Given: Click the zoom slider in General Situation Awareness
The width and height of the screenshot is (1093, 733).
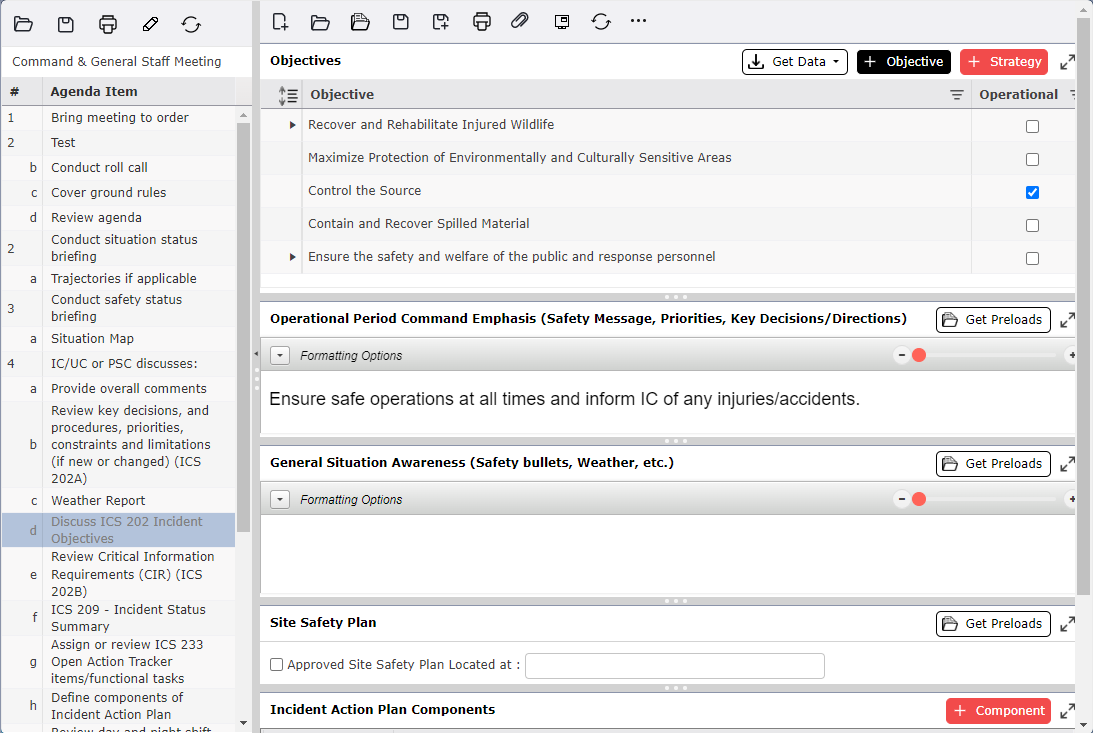Looking at the screenshot, I should [985, 499].
